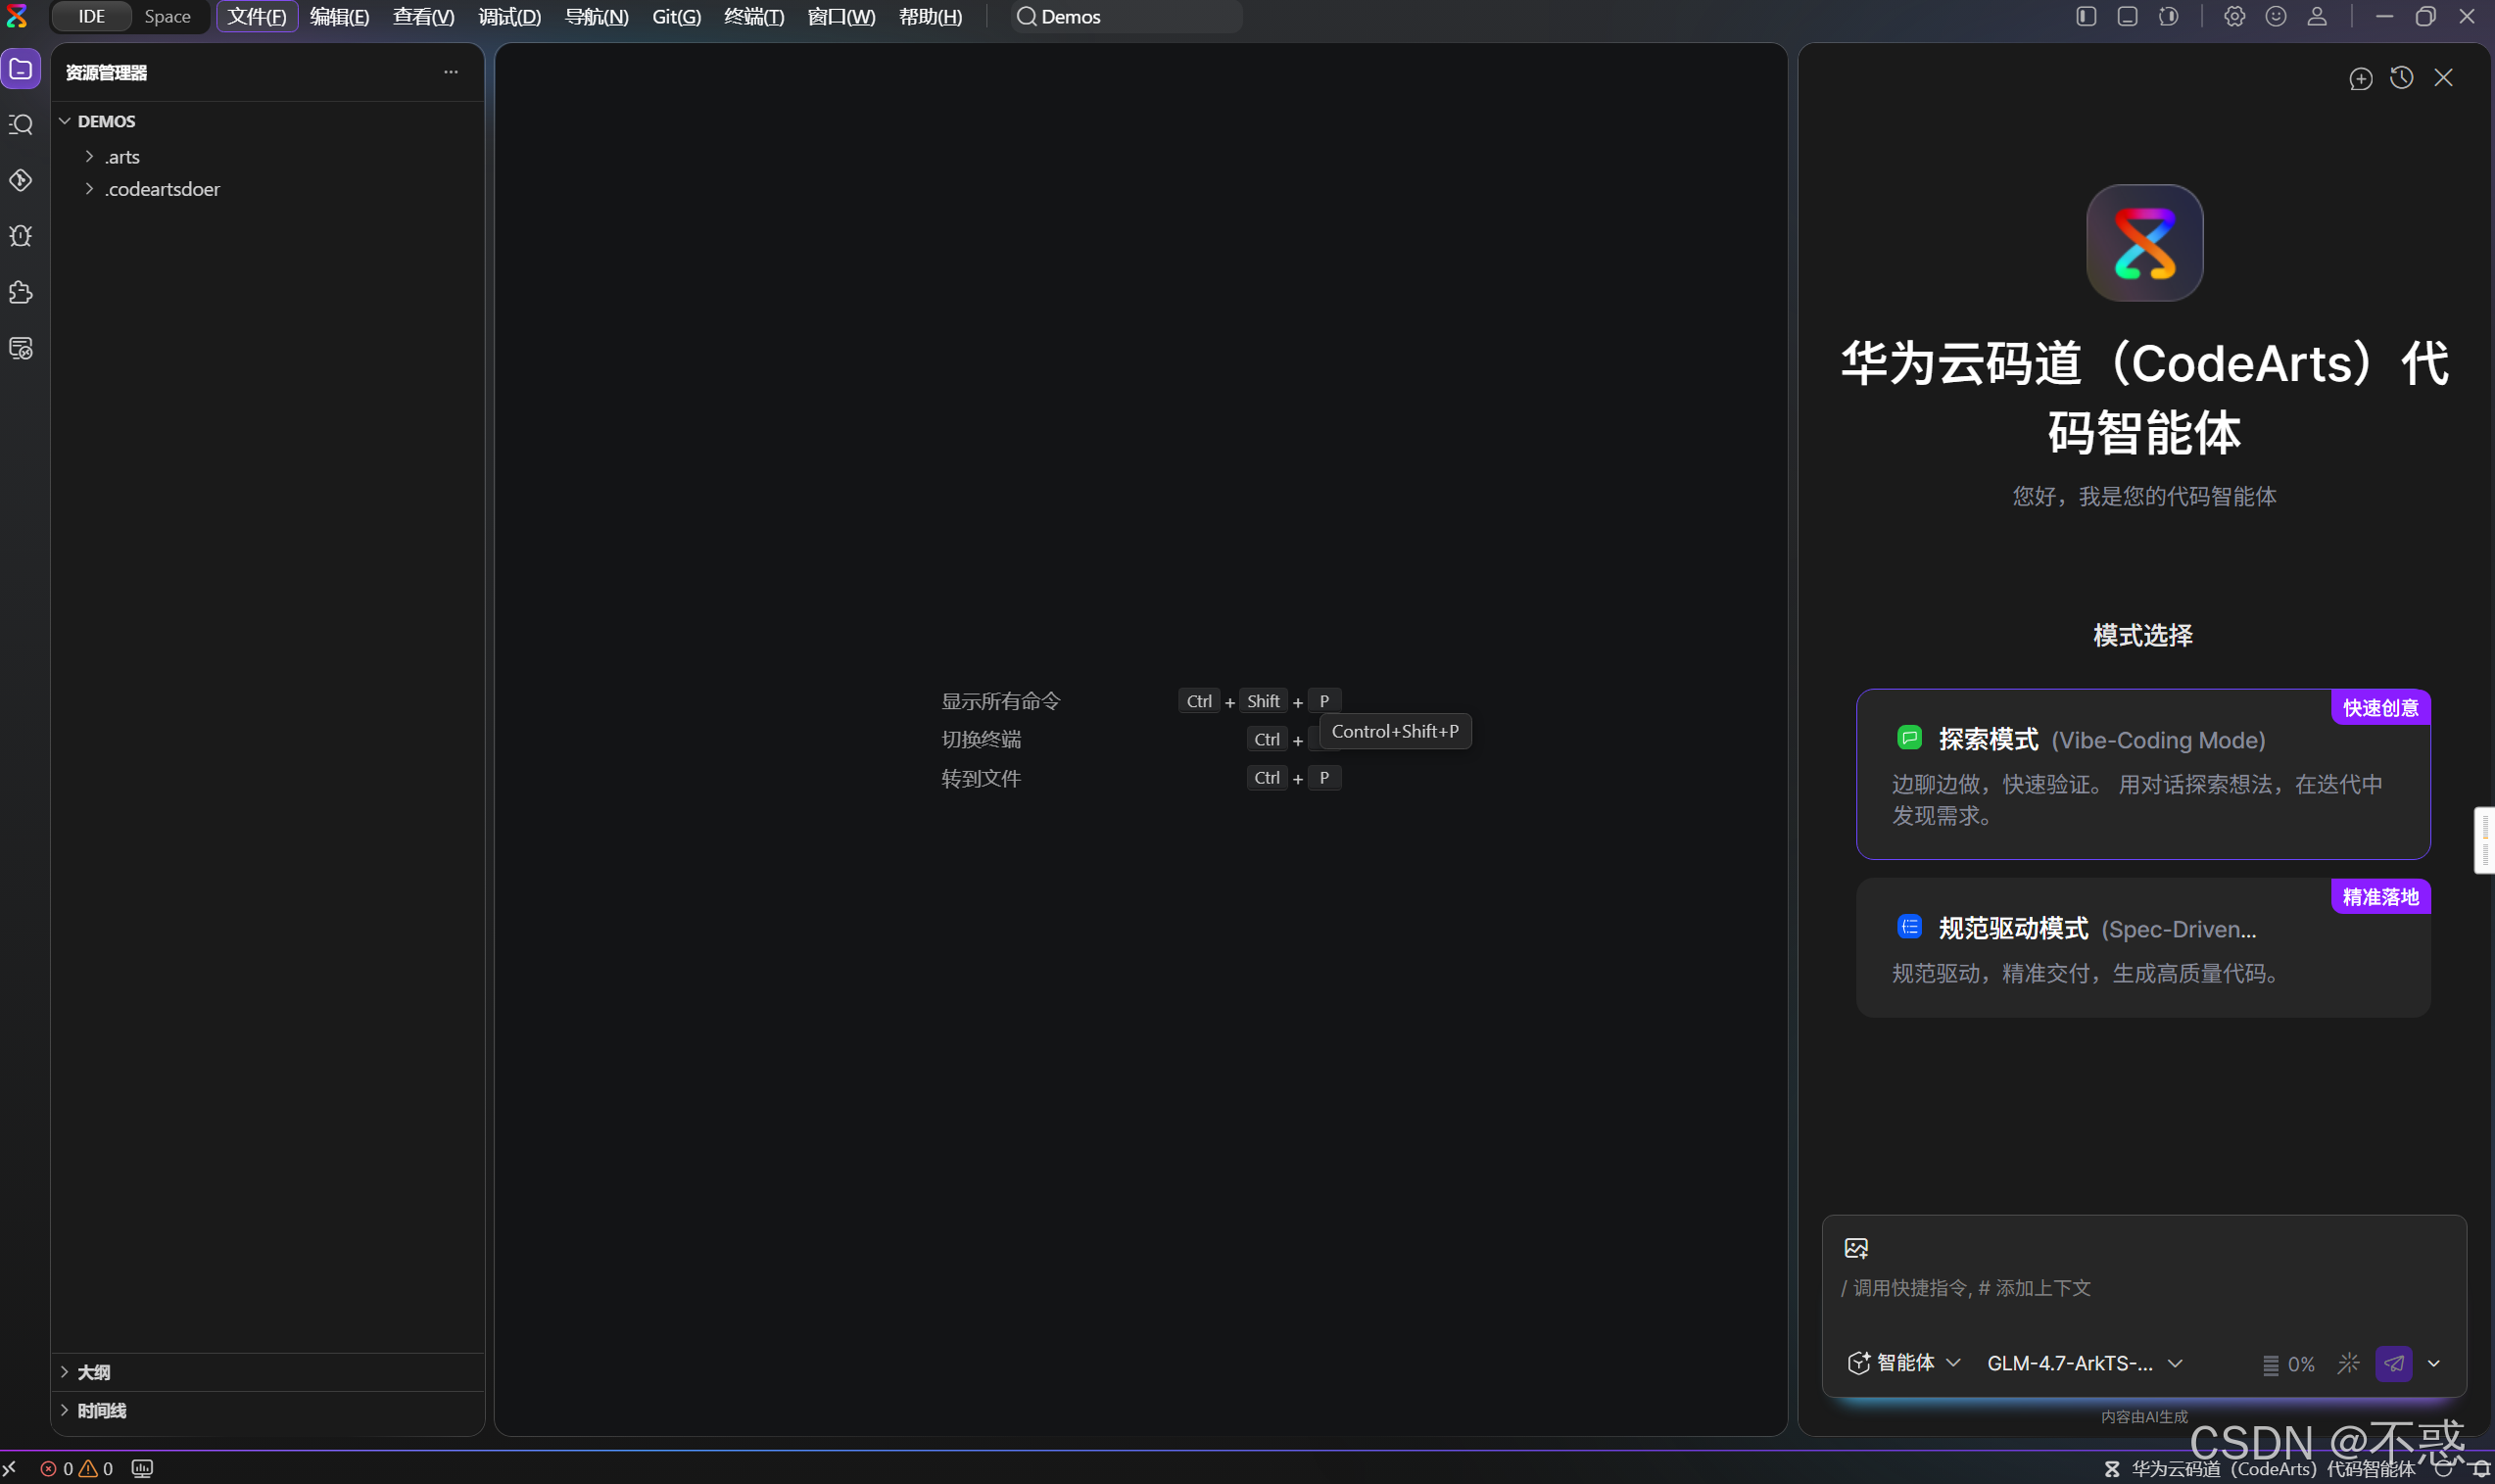This screenshot has width=2495, height=1484.
Task: Open the 智能体 agent mode dropdown
Action: [1903, 1363]
